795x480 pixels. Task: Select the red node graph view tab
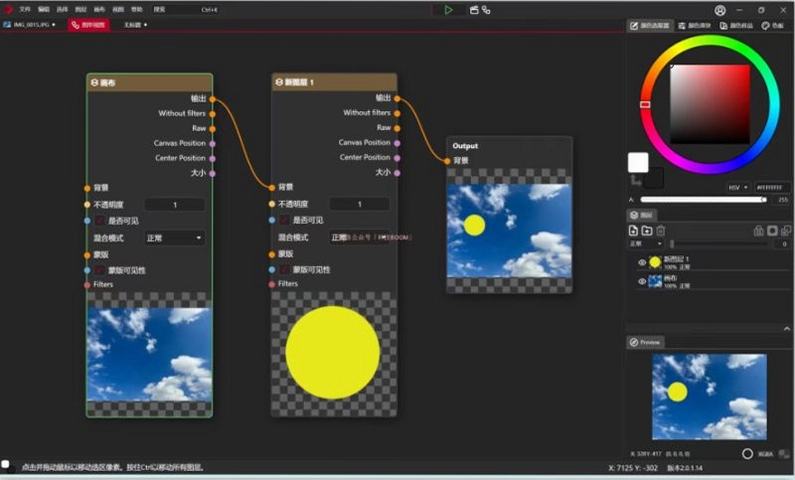pos(89,24)
